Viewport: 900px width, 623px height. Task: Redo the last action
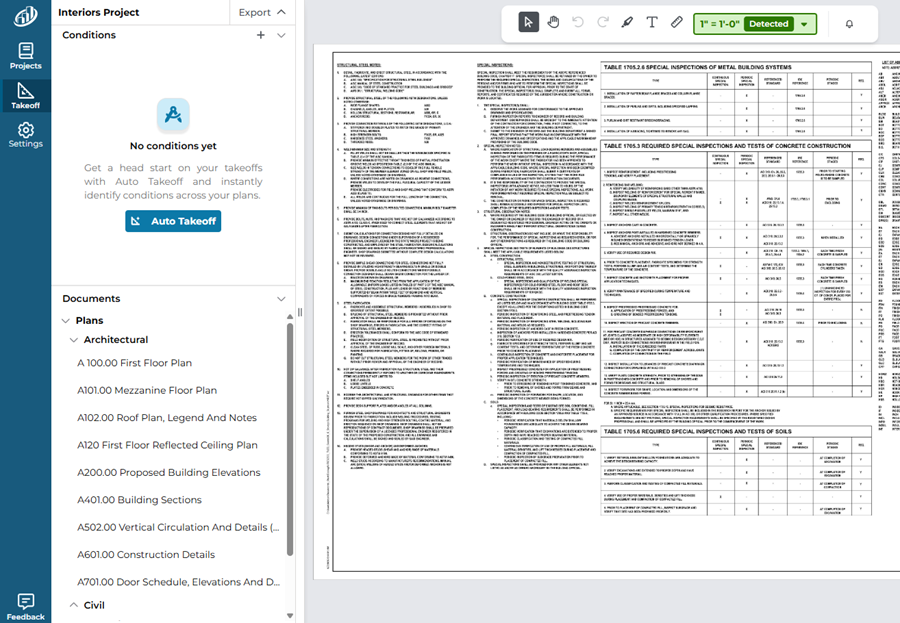tap(602, 22)
